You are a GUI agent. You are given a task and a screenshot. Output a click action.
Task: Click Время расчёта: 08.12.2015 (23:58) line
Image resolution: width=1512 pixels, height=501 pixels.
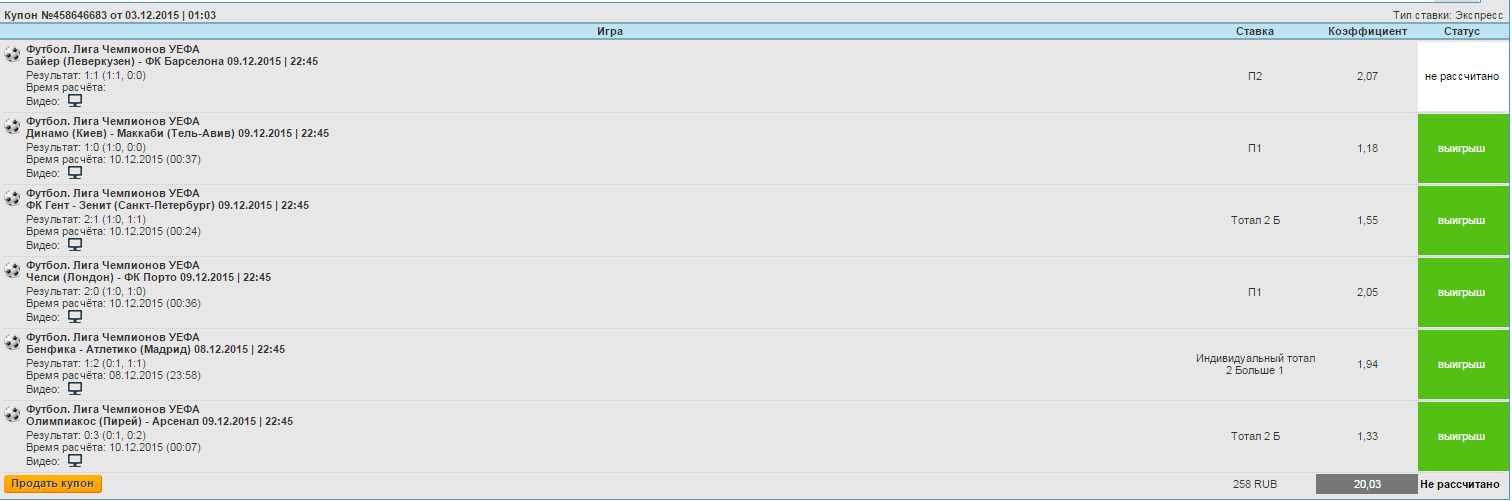tap(114, 375)
